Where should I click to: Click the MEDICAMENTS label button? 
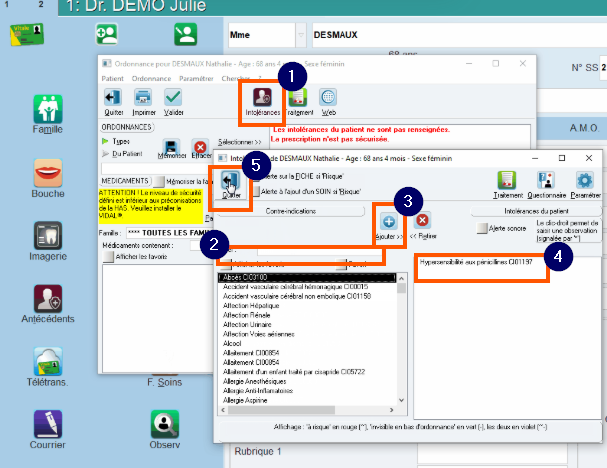(x=125, y=181)
